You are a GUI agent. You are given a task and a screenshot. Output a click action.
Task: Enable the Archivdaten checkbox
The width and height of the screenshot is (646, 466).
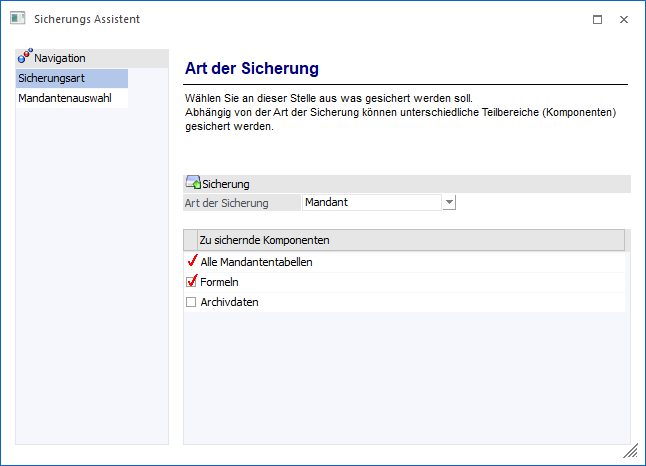(191, 302)
